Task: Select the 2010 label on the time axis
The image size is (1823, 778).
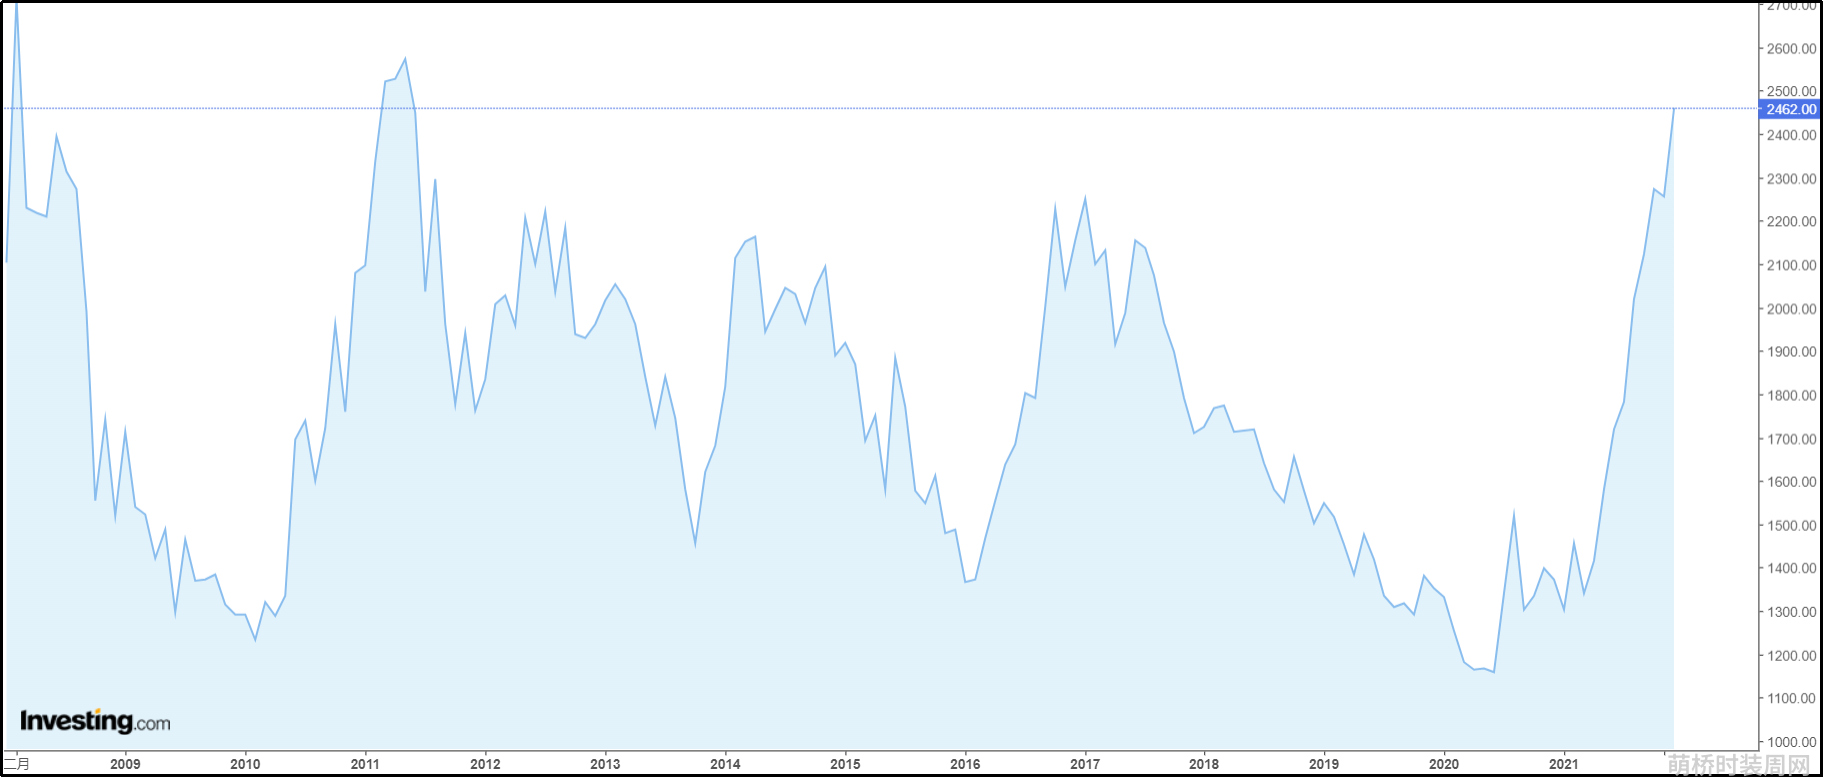Action: click(x=245, y=764)
